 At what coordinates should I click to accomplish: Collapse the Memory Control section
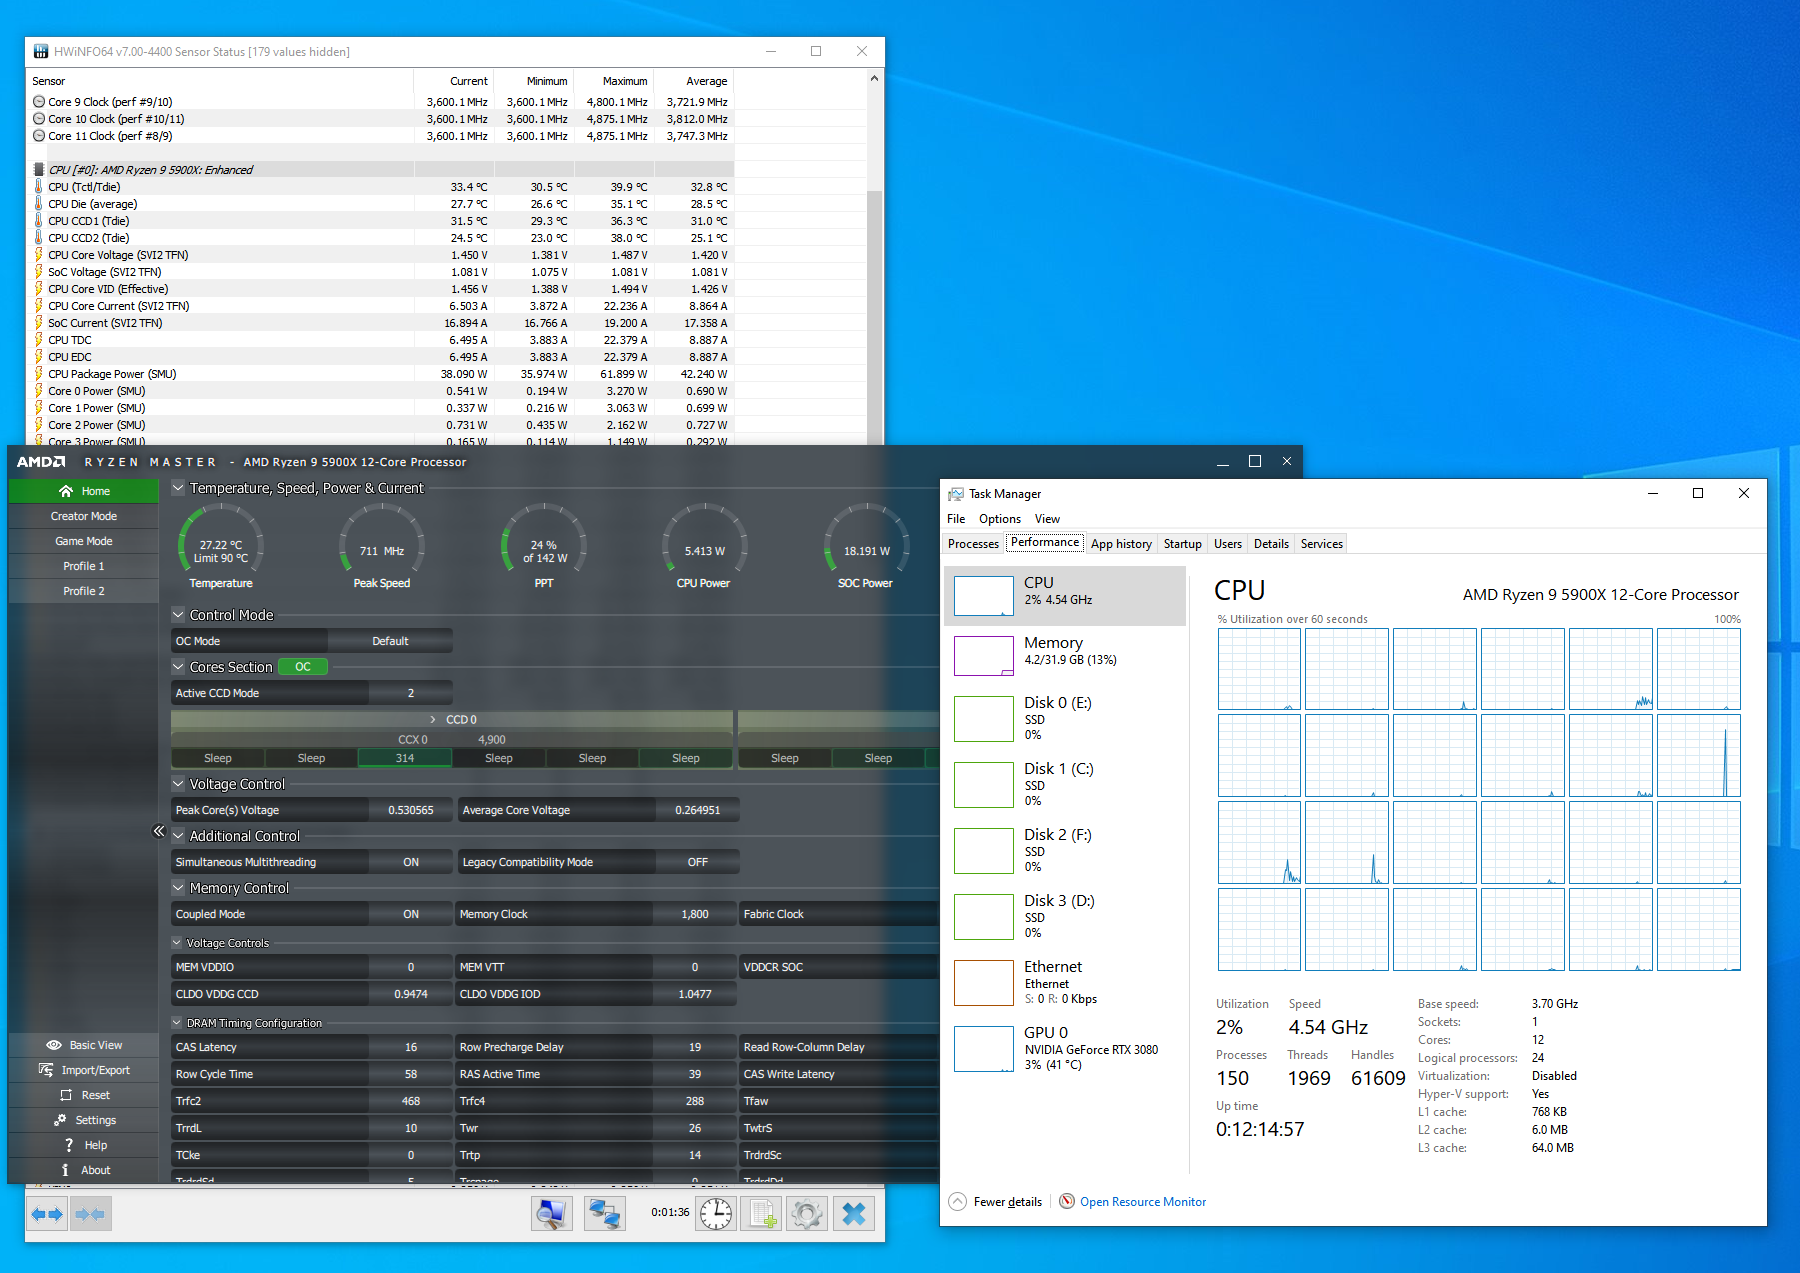[x=178, y=888]
